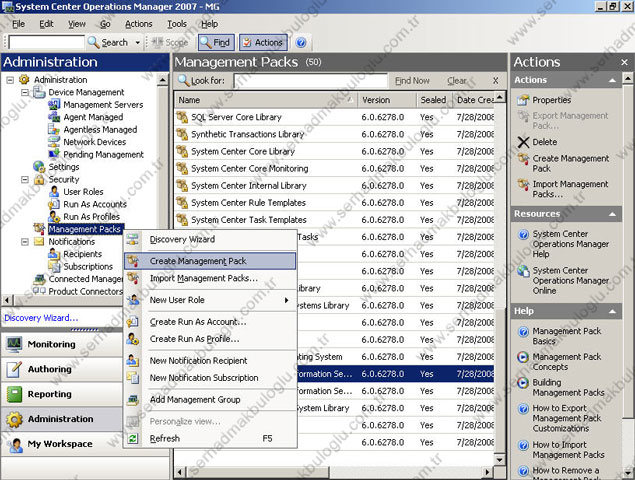Switch to the Monitoring workspace

pyautogui.click(x=62, y=344)
